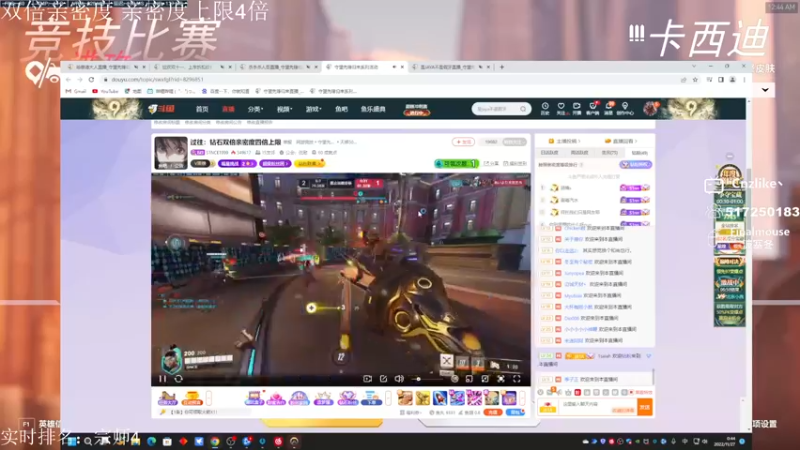The width and height of the screenshot is (800, 450).
Task: Open 鱼吧 in Douyu navigation
Action: coord(341,109)
